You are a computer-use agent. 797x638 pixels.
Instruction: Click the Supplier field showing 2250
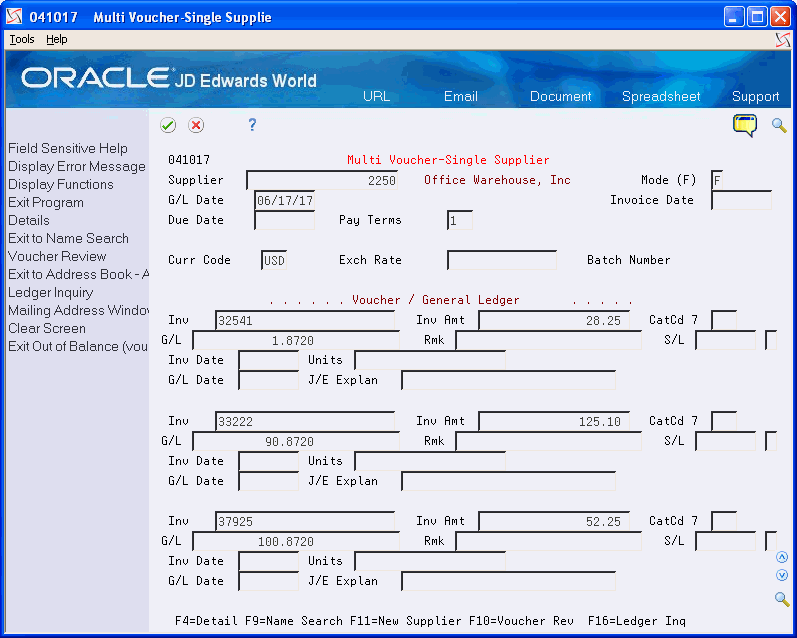(x=322, y=180)
